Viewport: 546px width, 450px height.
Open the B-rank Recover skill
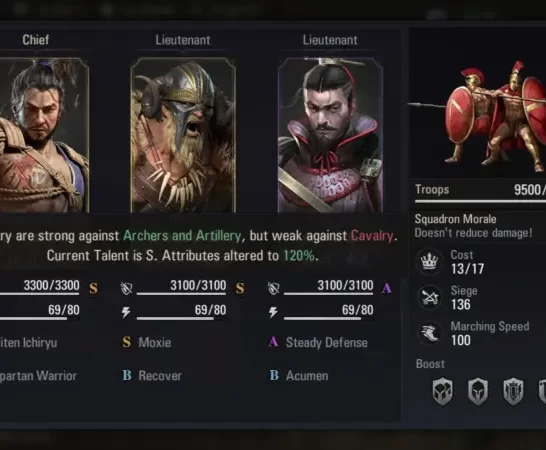(152, 375)
